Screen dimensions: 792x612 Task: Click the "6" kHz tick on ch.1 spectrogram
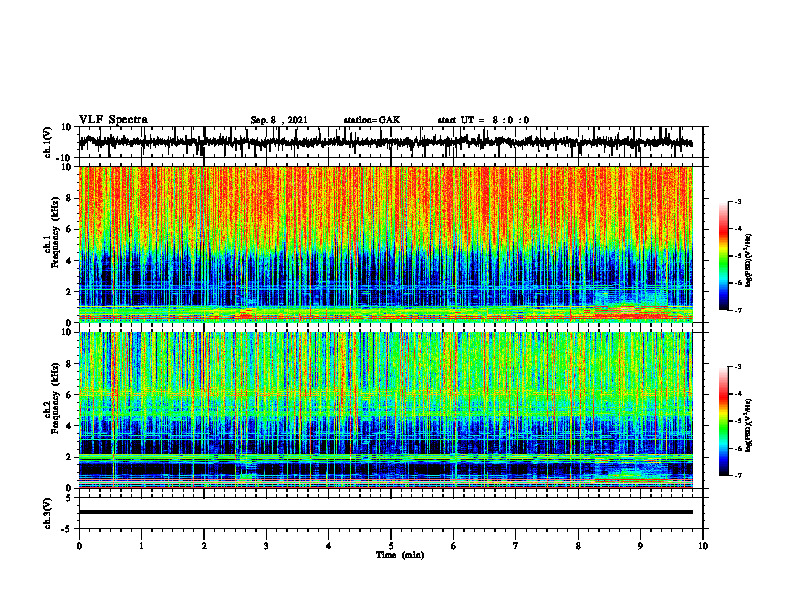70,229
